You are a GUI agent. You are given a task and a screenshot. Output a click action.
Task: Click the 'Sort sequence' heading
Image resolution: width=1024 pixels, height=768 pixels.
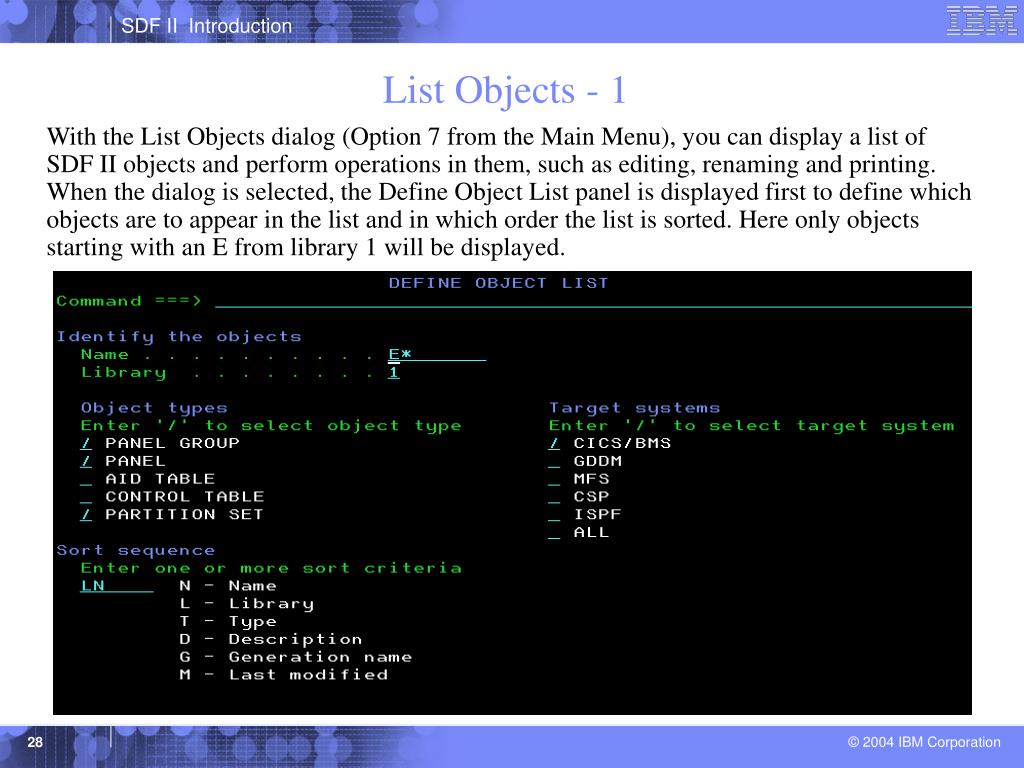point(136,551)
